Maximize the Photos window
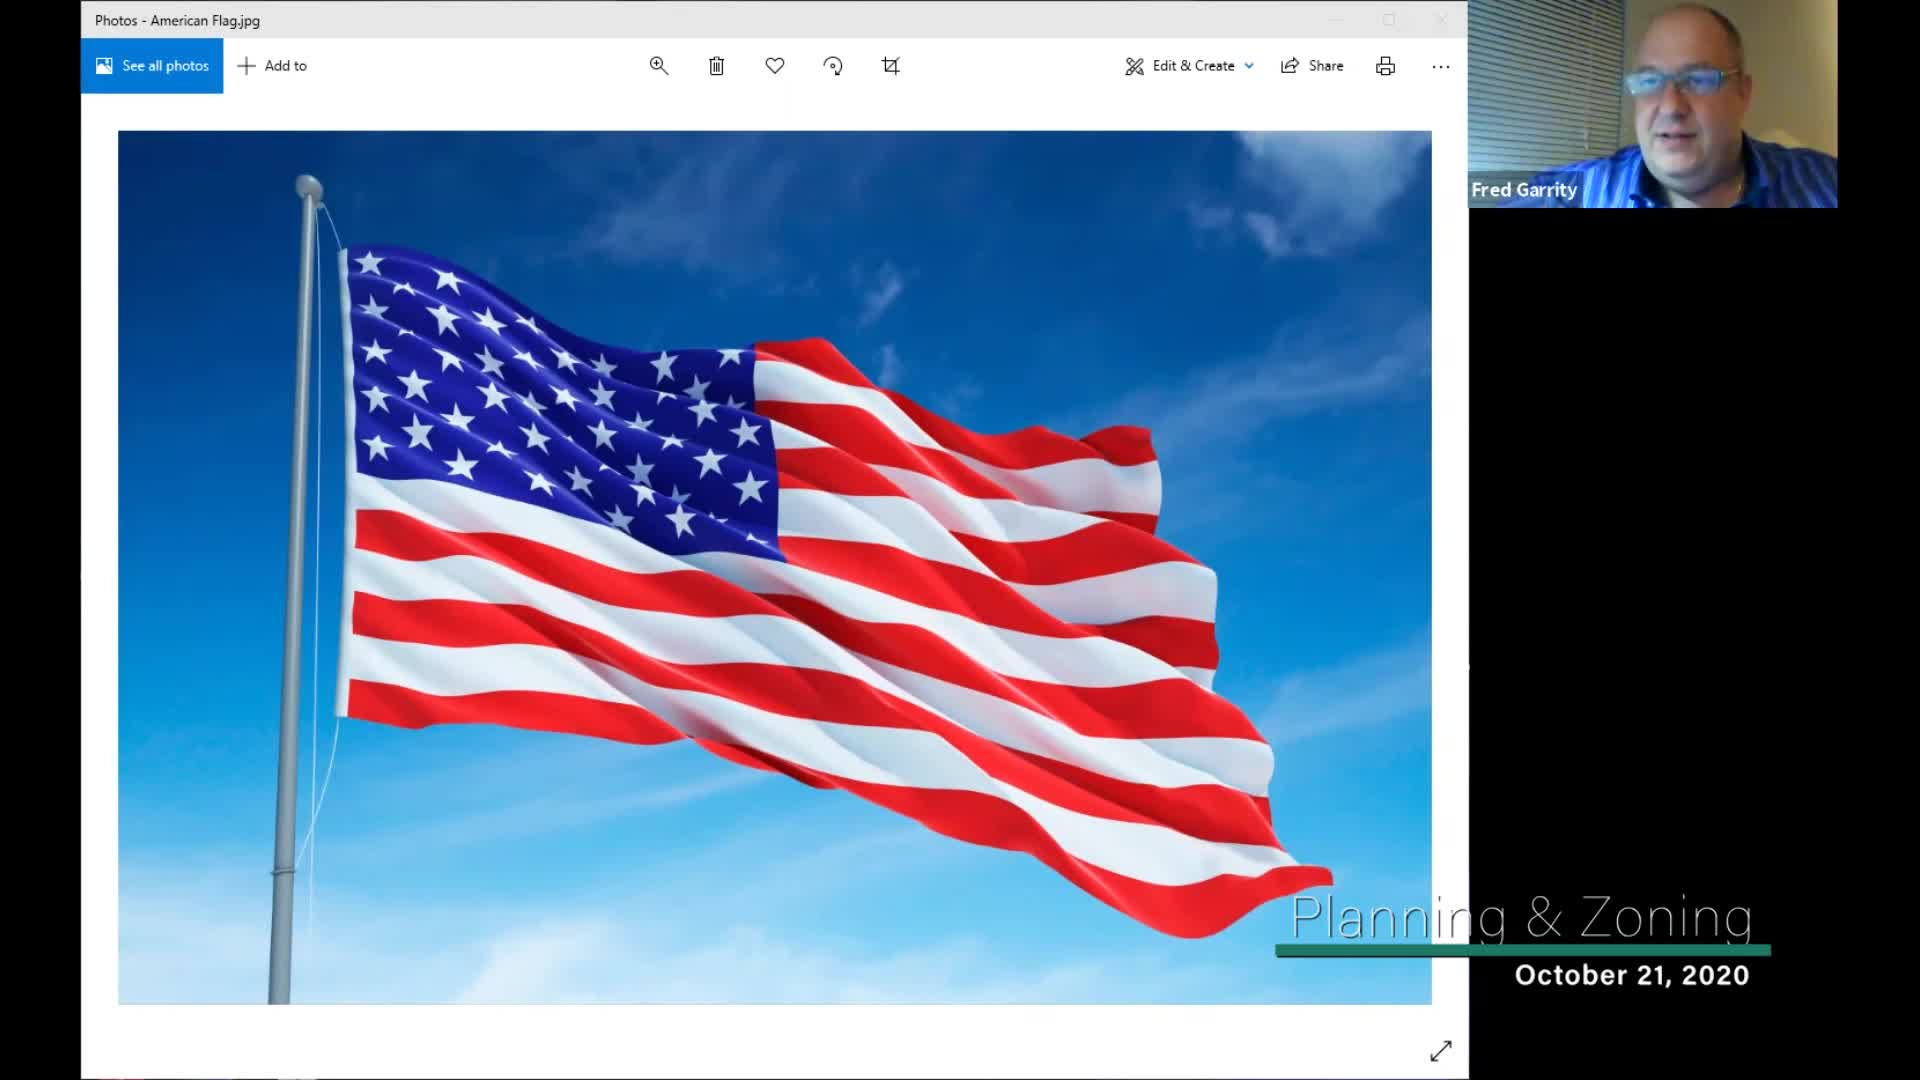 coord(1389,20)
